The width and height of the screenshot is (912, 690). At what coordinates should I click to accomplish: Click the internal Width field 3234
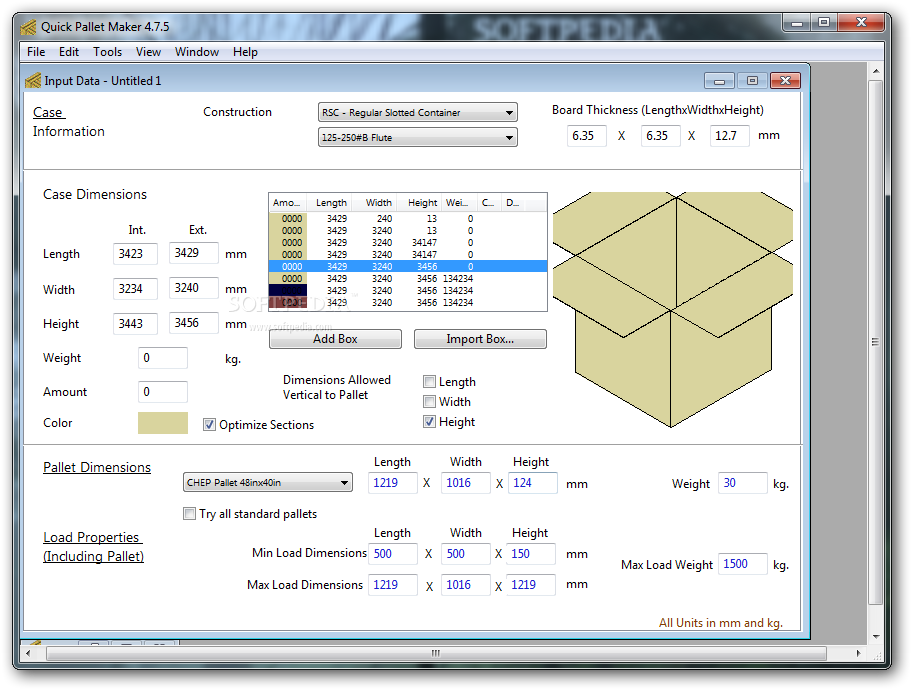[x=135, y=289]
